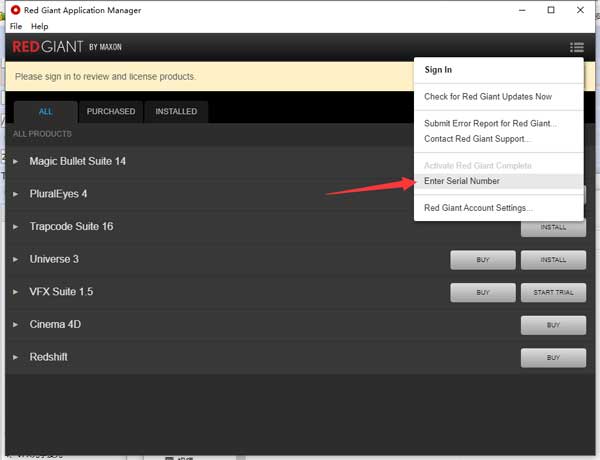This screenshot has height=460, width=600.
Task: Expand Trapcode Suite 16 disclosure triangle
Action: (x=16, y=227)
